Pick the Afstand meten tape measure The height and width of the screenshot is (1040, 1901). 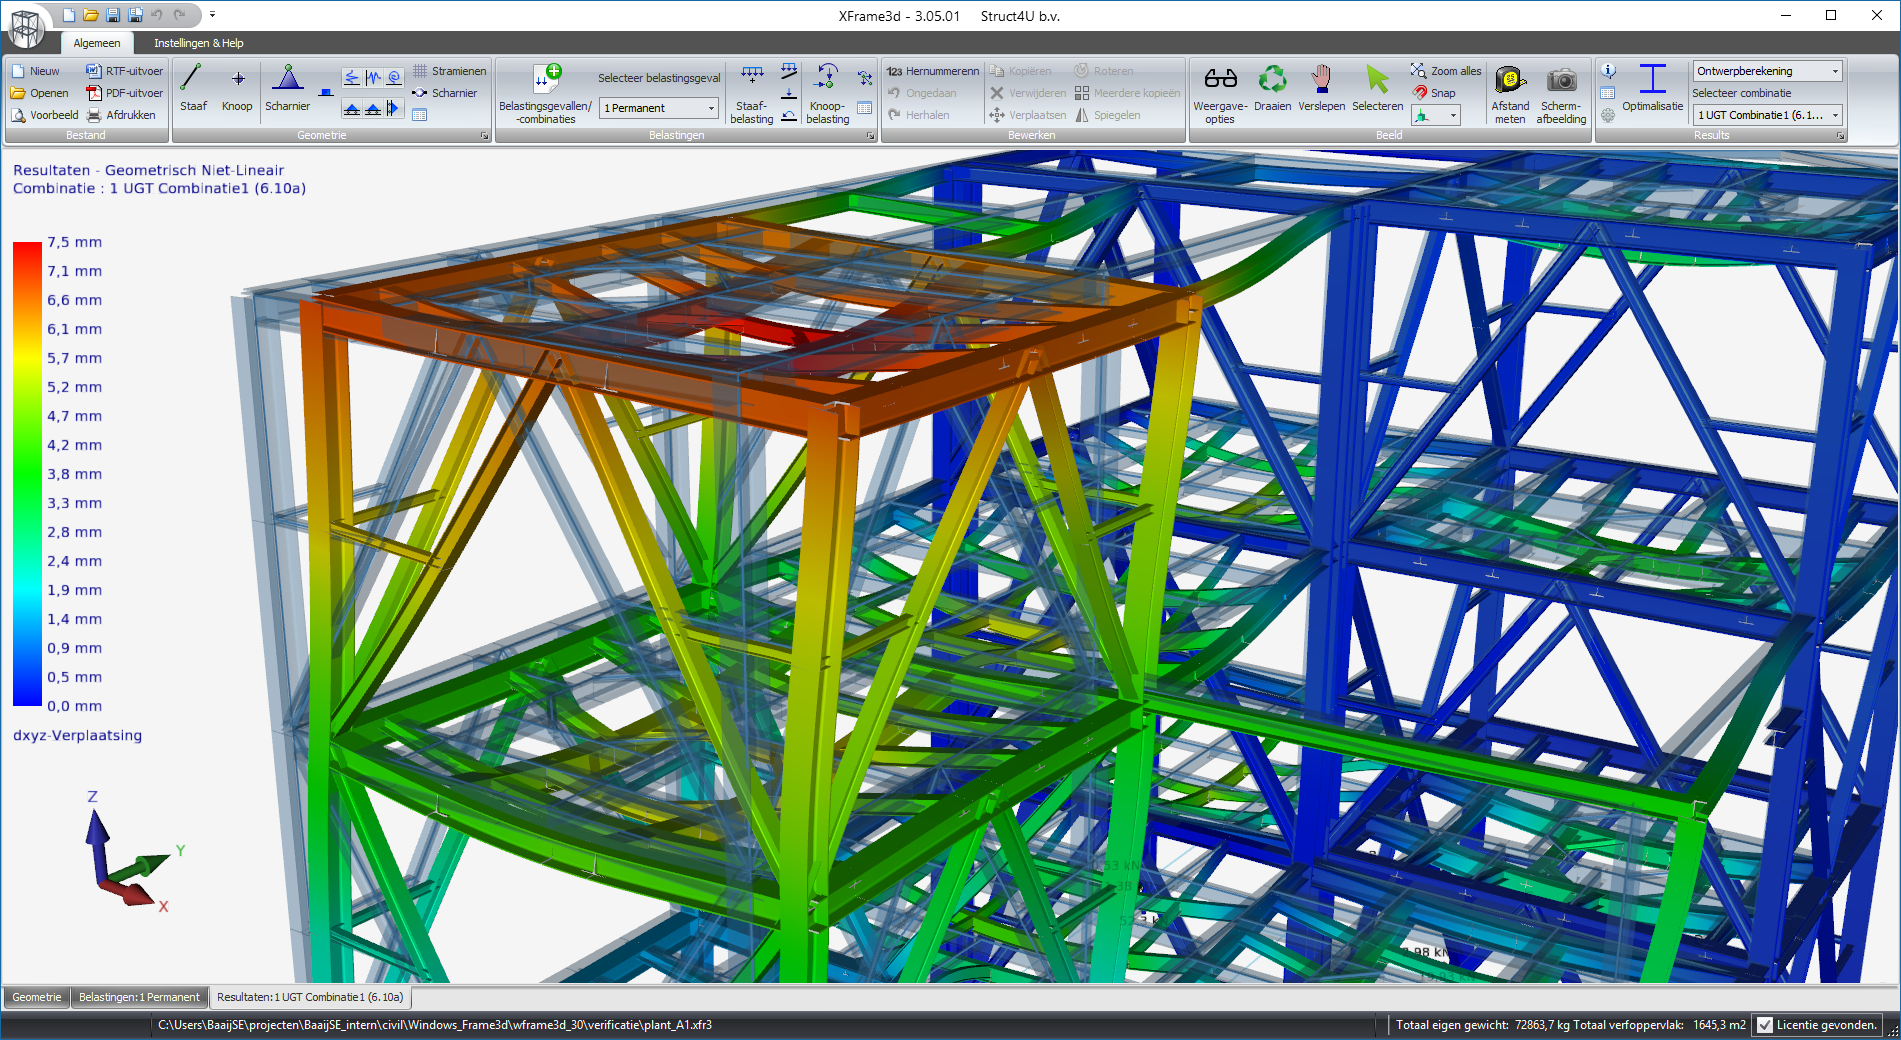(x=1509, y=88)
